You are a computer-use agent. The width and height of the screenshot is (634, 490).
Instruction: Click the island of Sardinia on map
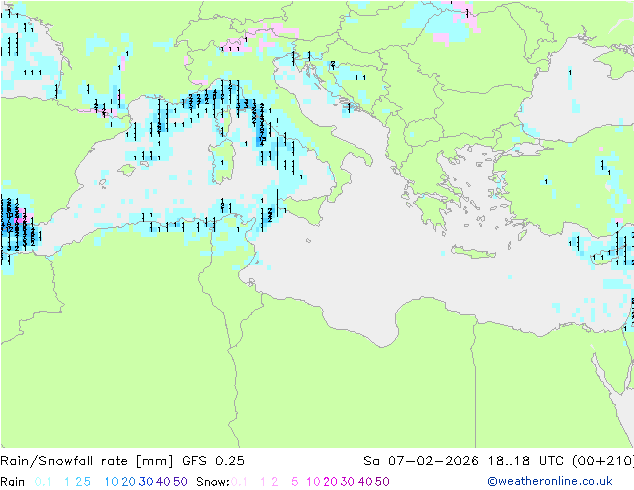point(222,162)
